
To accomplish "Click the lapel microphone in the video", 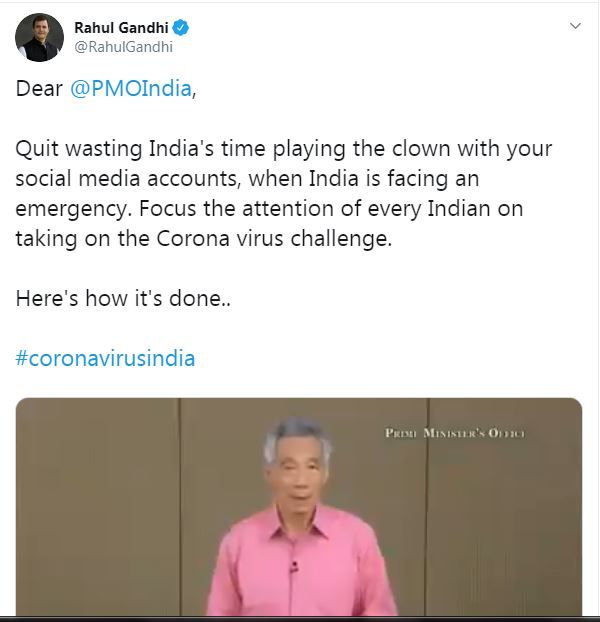I will 293,566.
